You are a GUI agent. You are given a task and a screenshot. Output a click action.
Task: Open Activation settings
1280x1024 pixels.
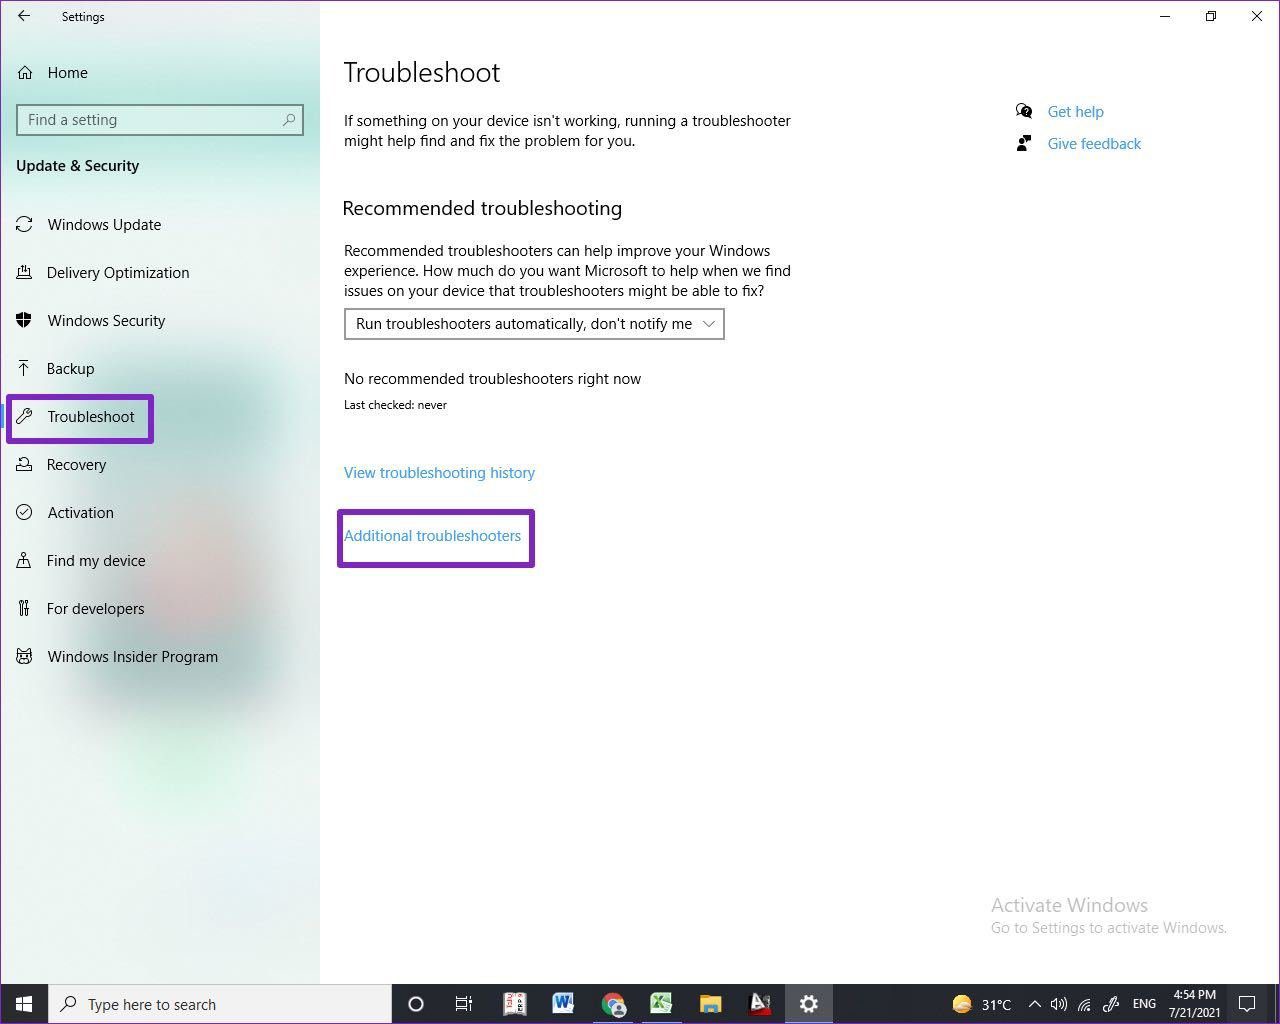pos(80,513)
